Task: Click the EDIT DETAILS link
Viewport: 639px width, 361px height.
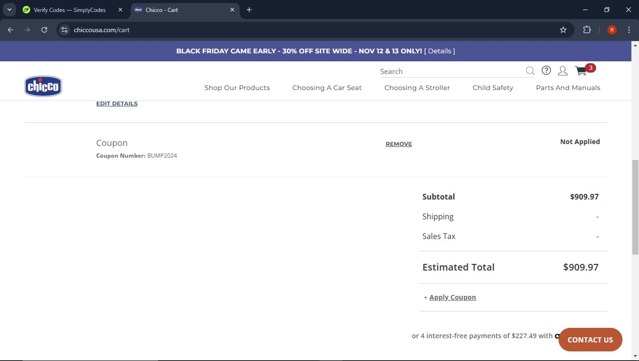Action: pos(117,103)
